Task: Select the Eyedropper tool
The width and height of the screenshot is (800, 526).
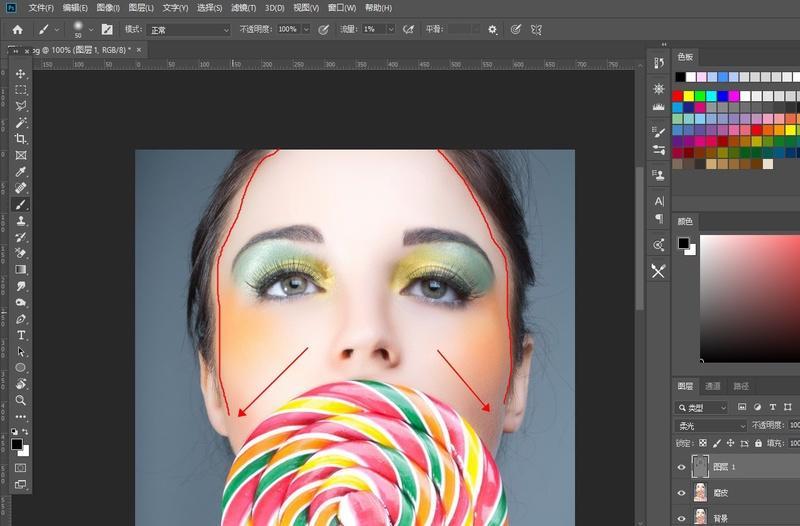Action: coord(20,171)
